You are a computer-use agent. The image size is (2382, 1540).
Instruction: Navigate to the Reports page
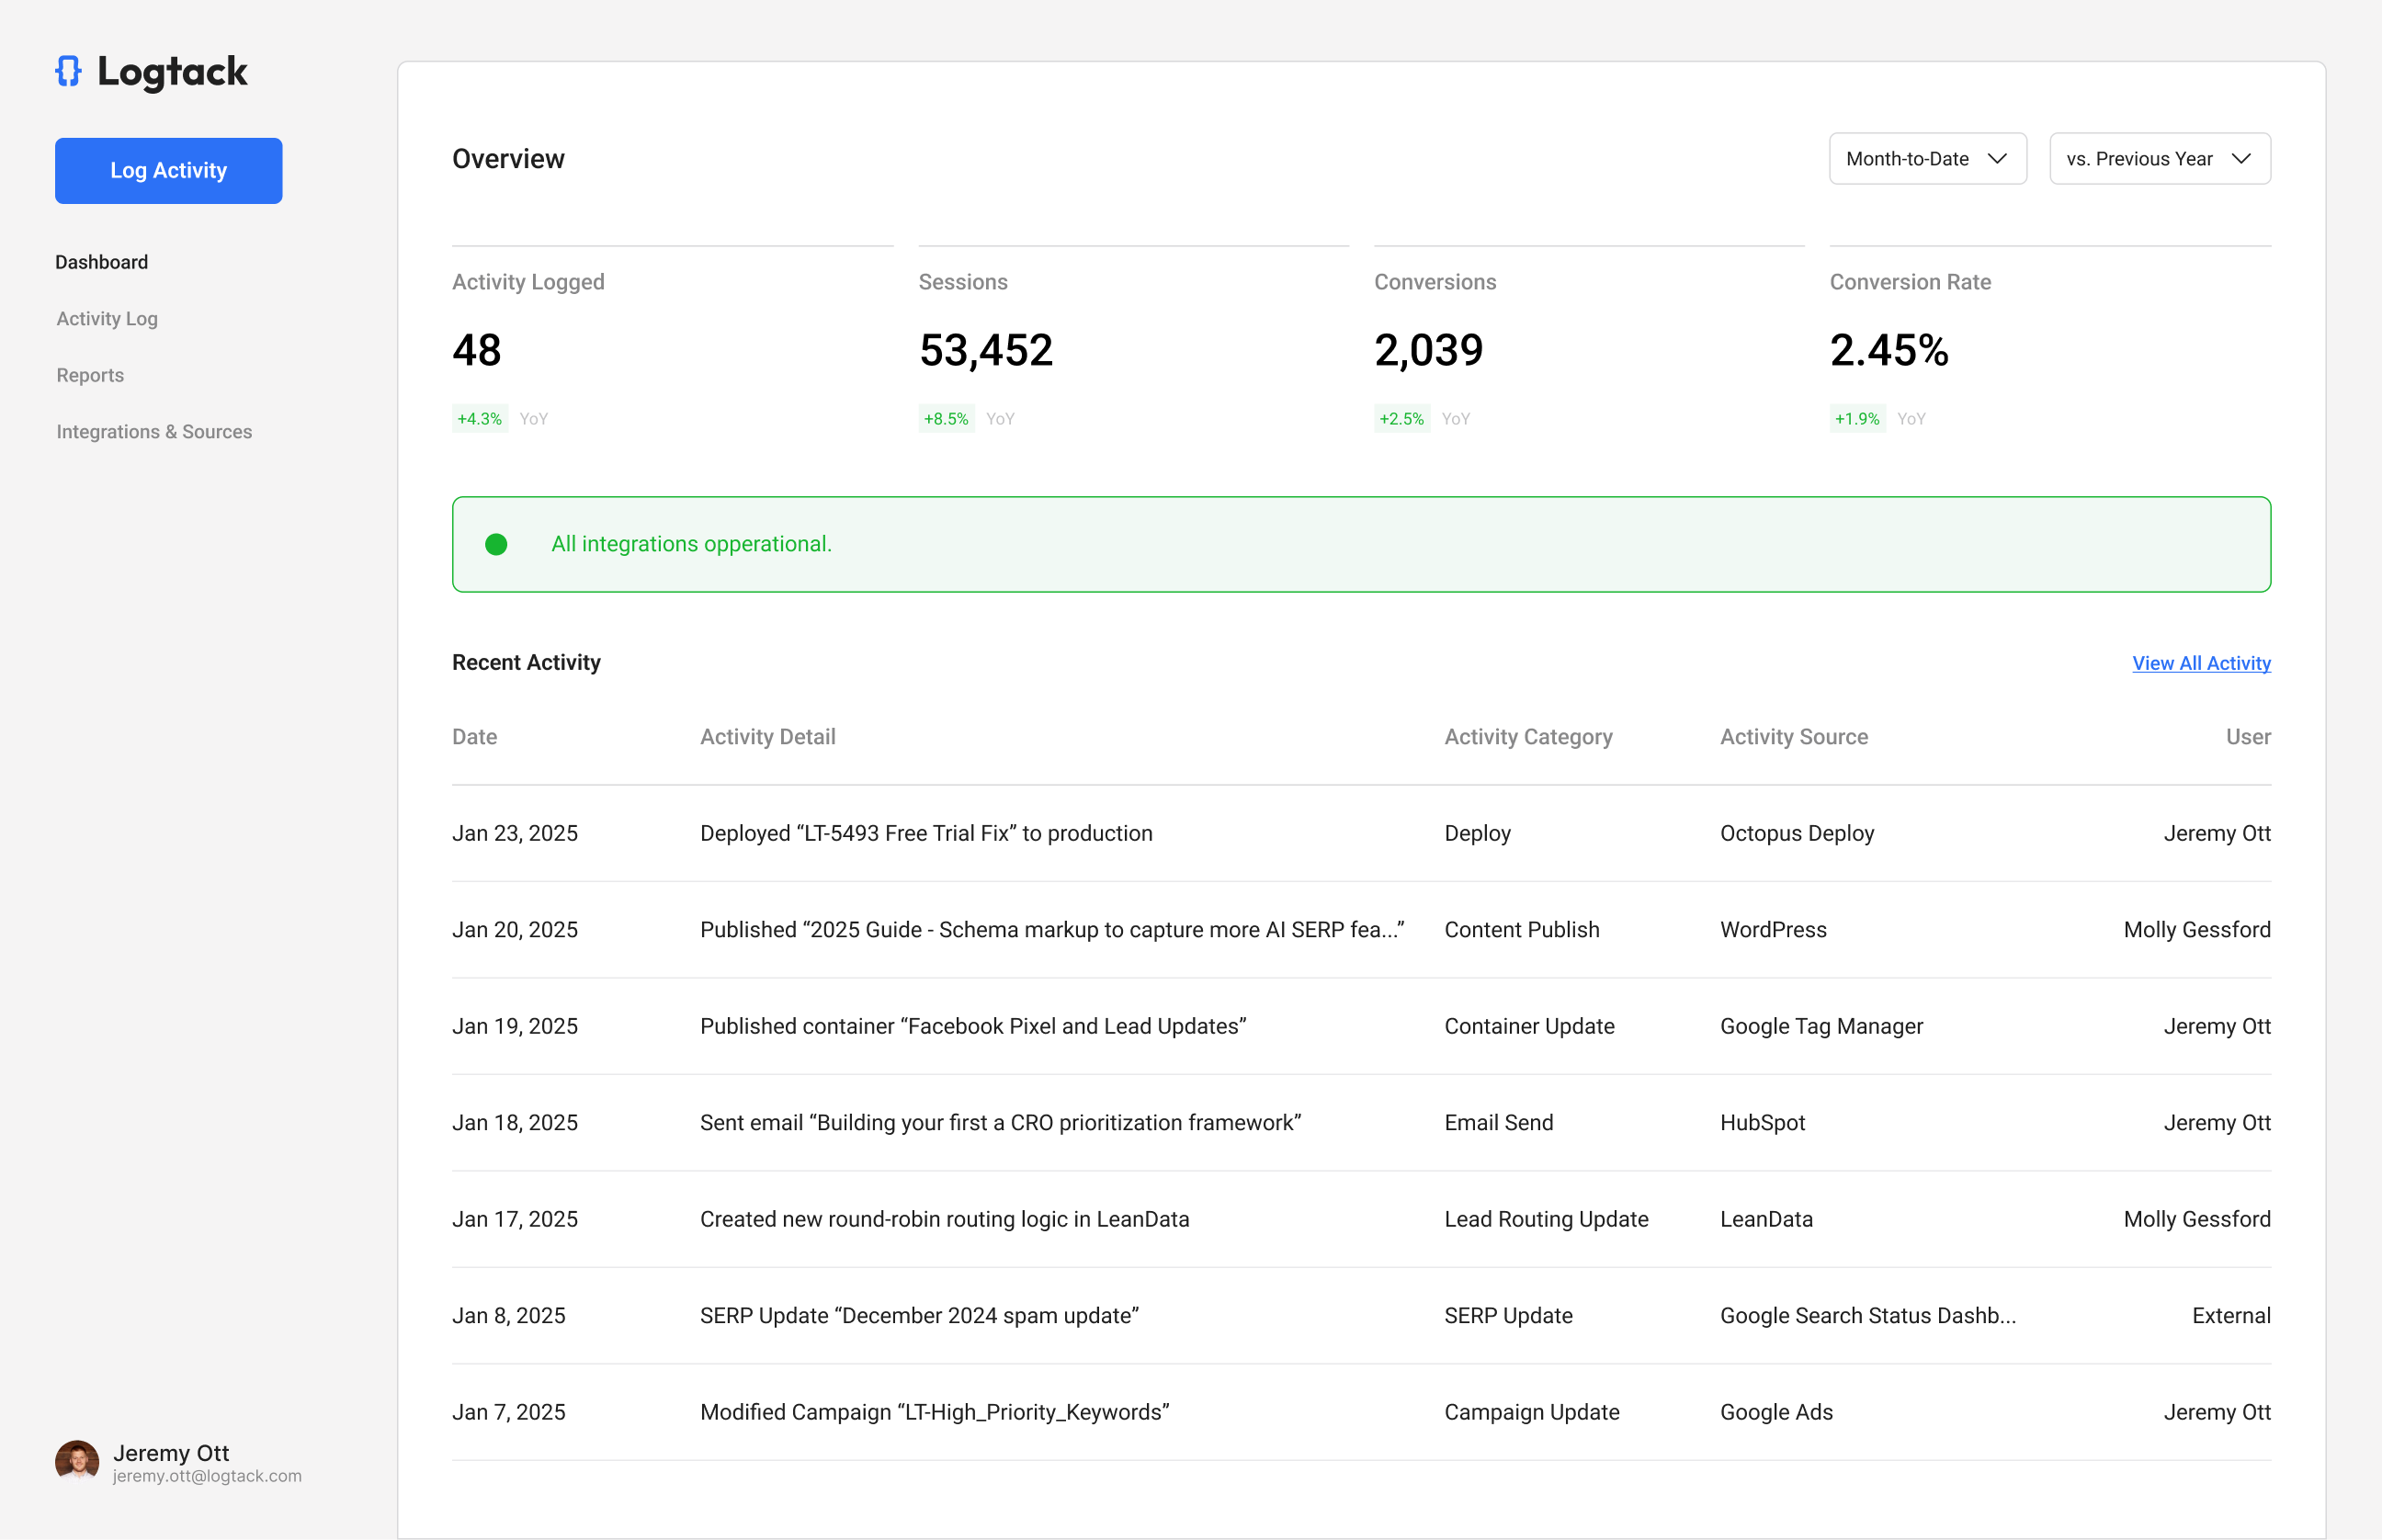[x=90, y=375]
